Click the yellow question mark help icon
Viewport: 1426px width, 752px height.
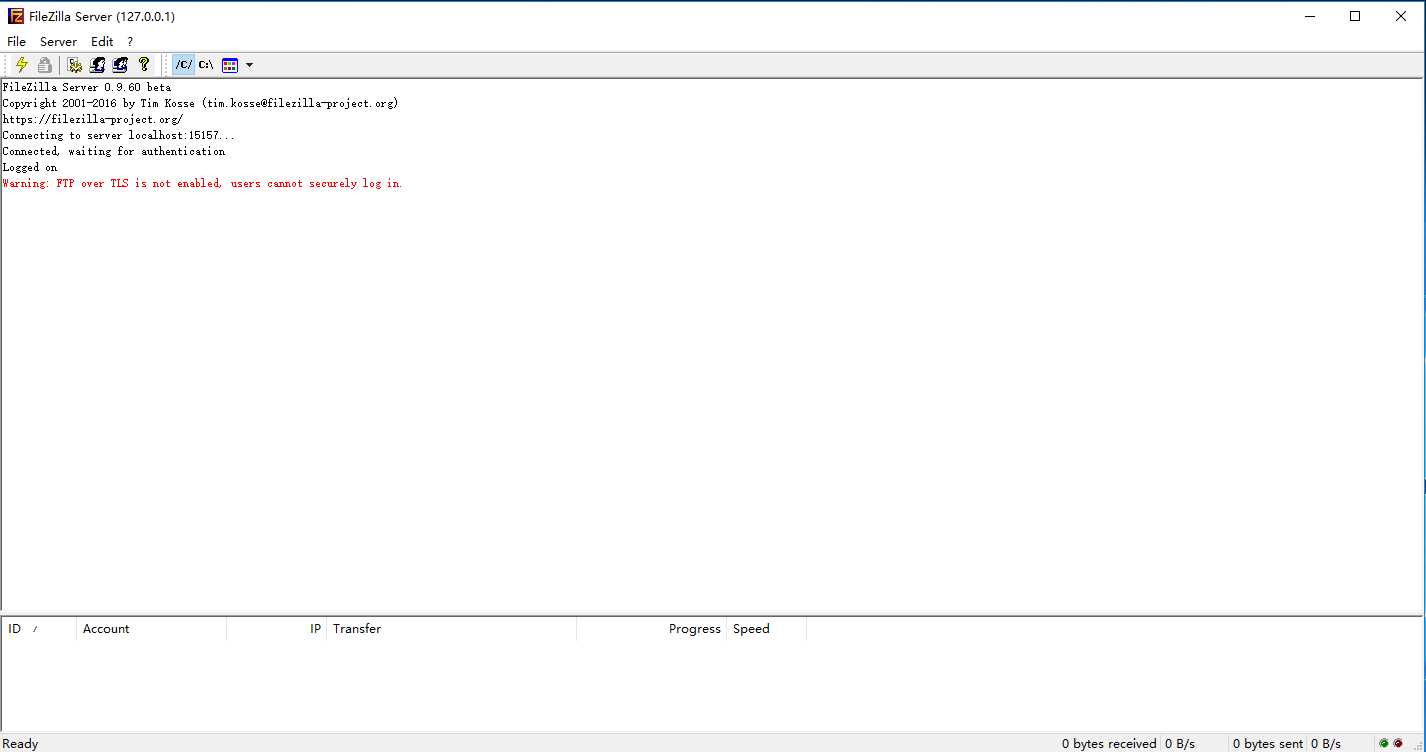[144, 65]
